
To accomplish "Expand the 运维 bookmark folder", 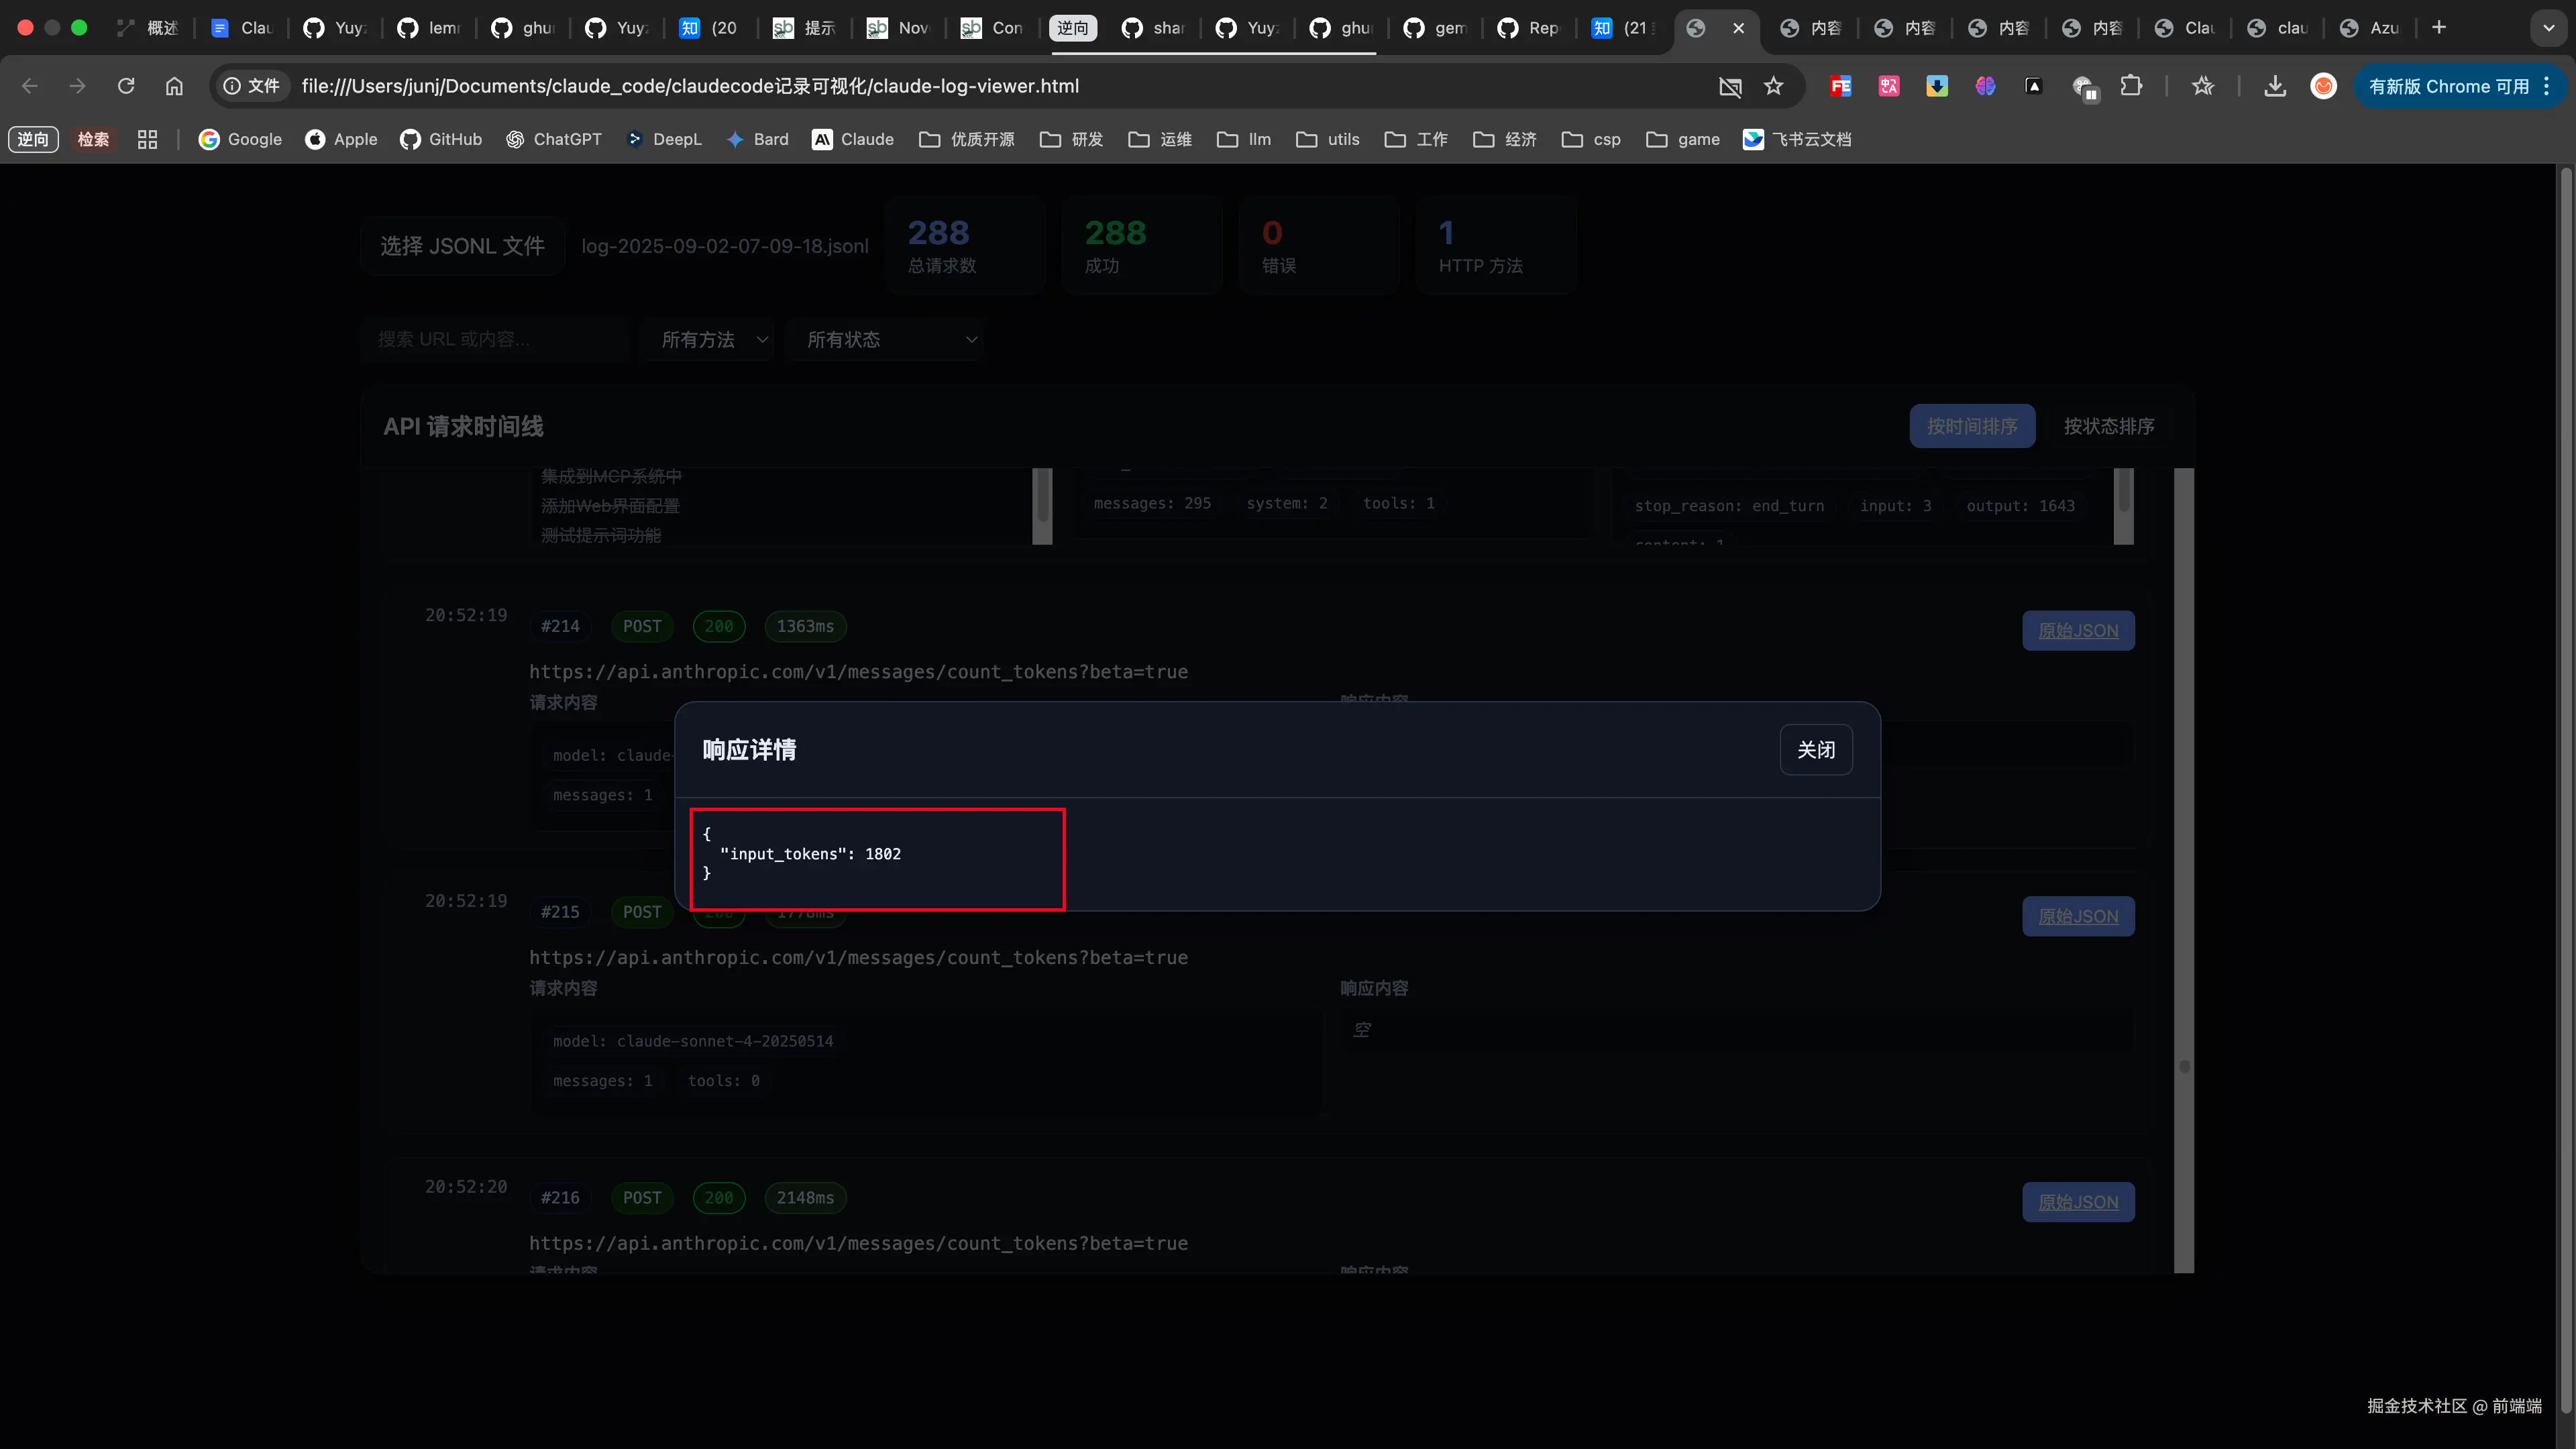I will 1160,139.
